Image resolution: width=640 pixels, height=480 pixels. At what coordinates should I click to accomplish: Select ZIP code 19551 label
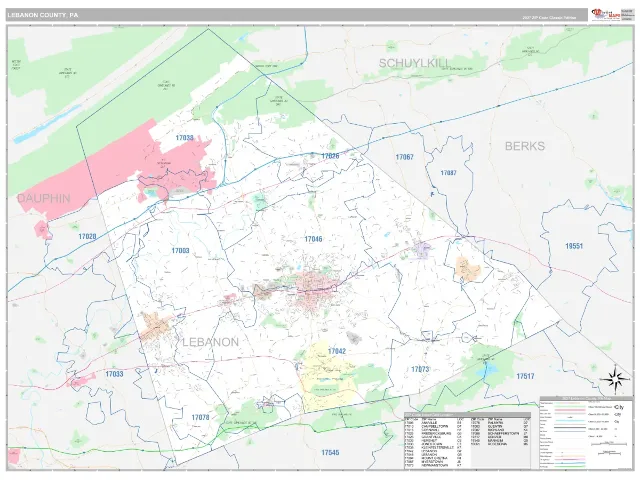coord(574,246)
